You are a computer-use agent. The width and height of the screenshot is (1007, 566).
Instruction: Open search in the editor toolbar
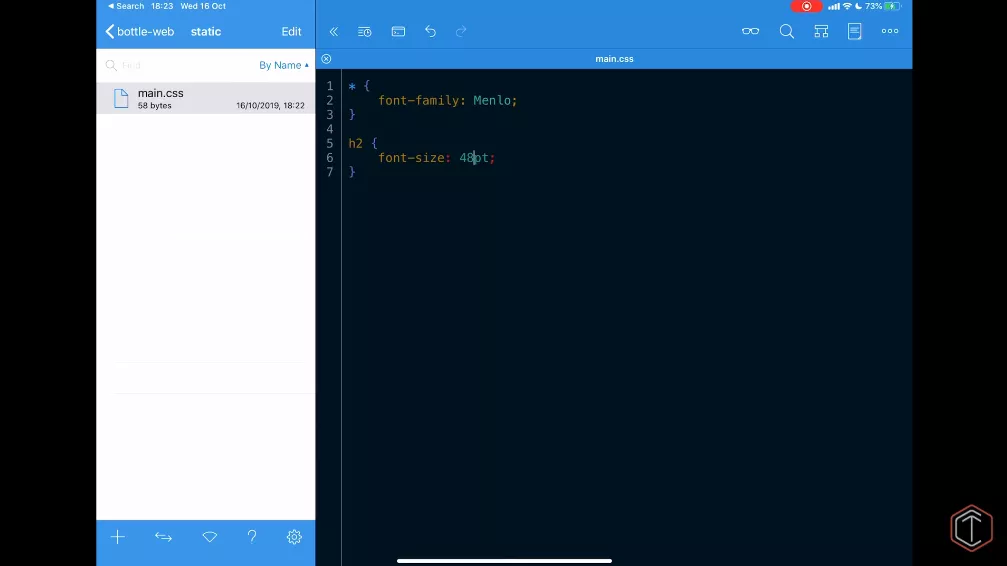[x=787, y=31]
